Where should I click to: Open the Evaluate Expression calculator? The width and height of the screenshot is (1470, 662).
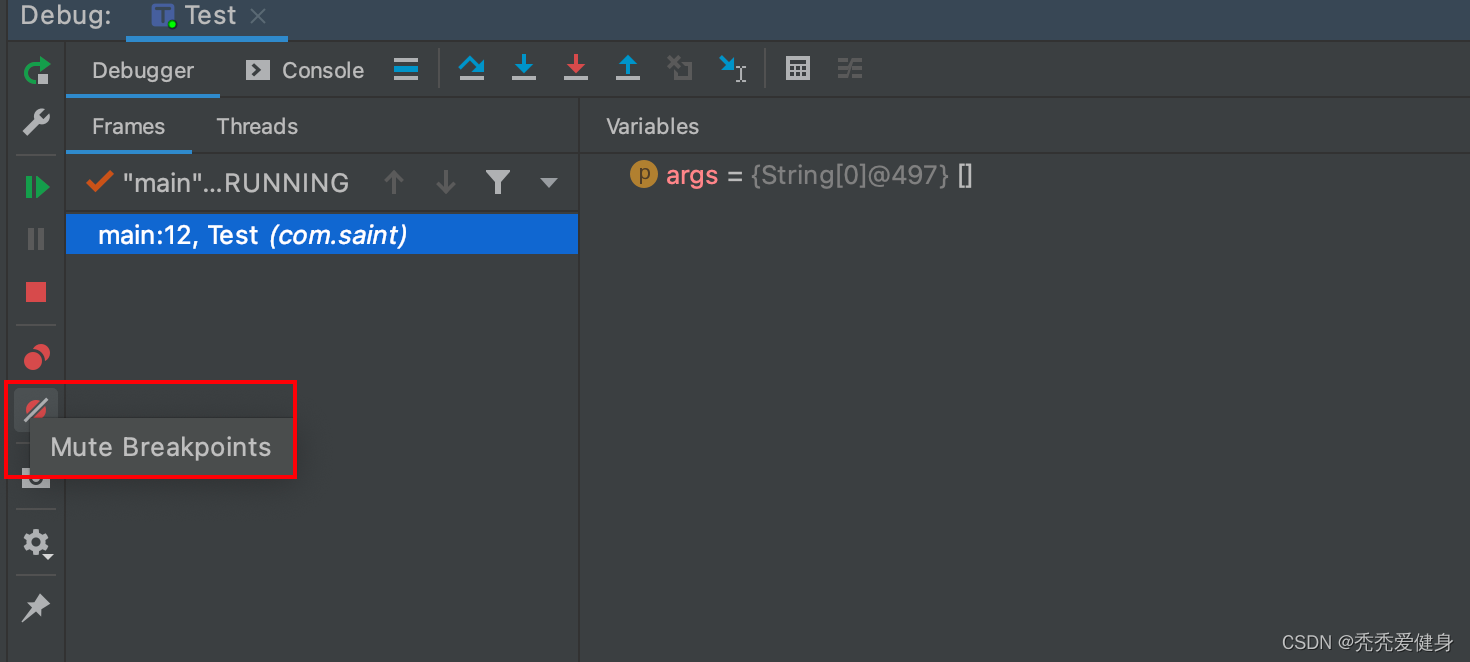click(797, 68)
